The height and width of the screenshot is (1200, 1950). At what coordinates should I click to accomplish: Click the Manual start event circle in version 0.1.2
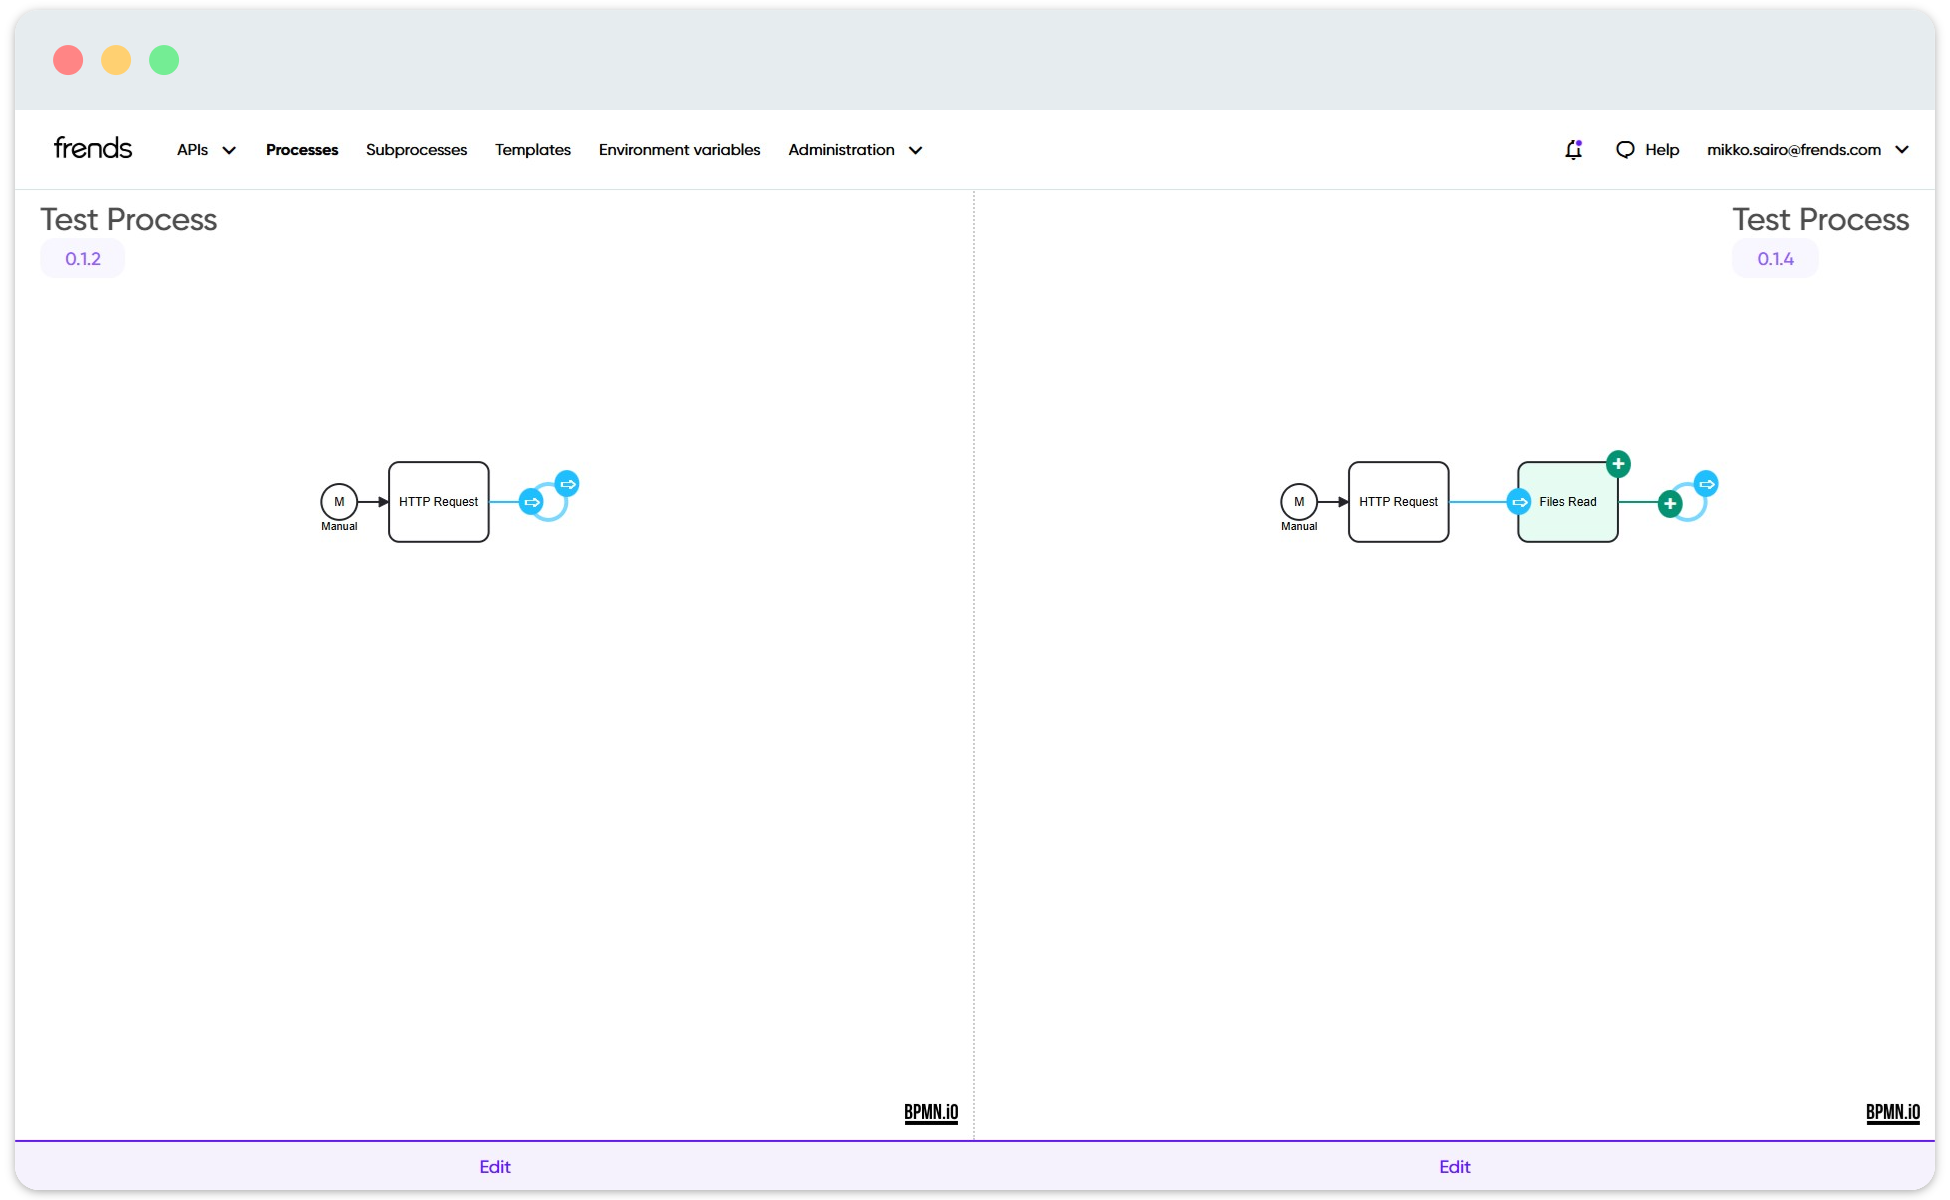pyautogui.click(x=339, y=502)
